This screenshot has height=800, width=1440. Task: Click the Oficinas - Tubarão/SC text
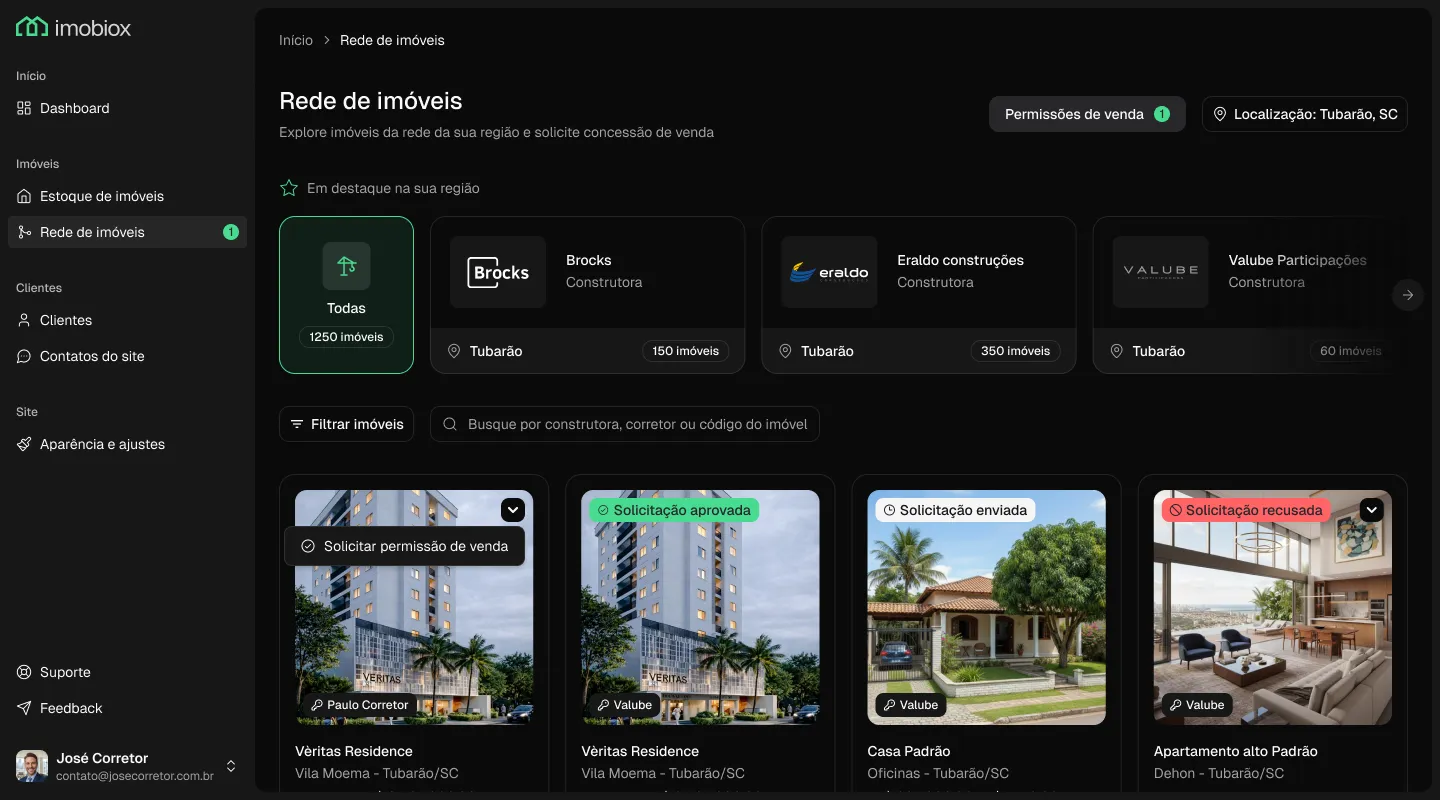click(x=938, y=773)
